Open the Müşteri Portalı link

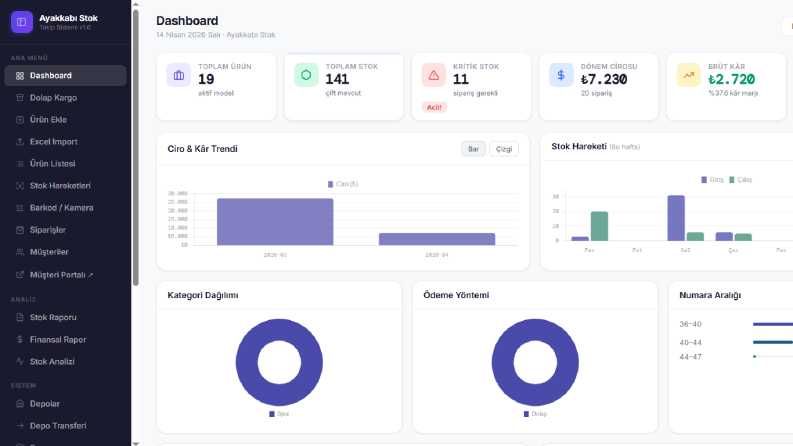tap(65, 275)
